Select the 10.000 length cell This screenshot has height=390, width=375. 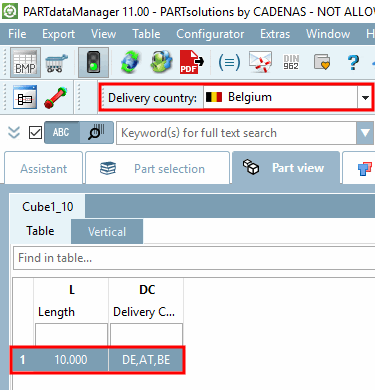tap(71, 360)
